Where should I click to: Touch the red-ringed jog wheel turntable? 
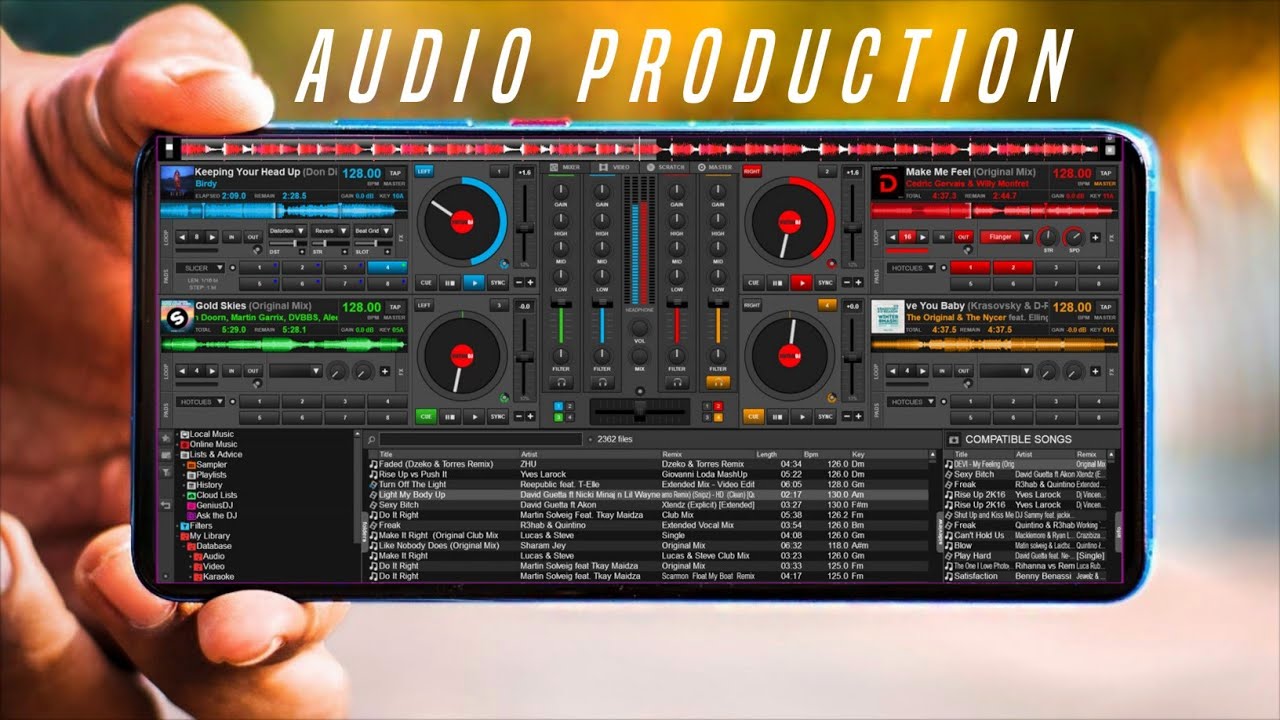(790, 221)
